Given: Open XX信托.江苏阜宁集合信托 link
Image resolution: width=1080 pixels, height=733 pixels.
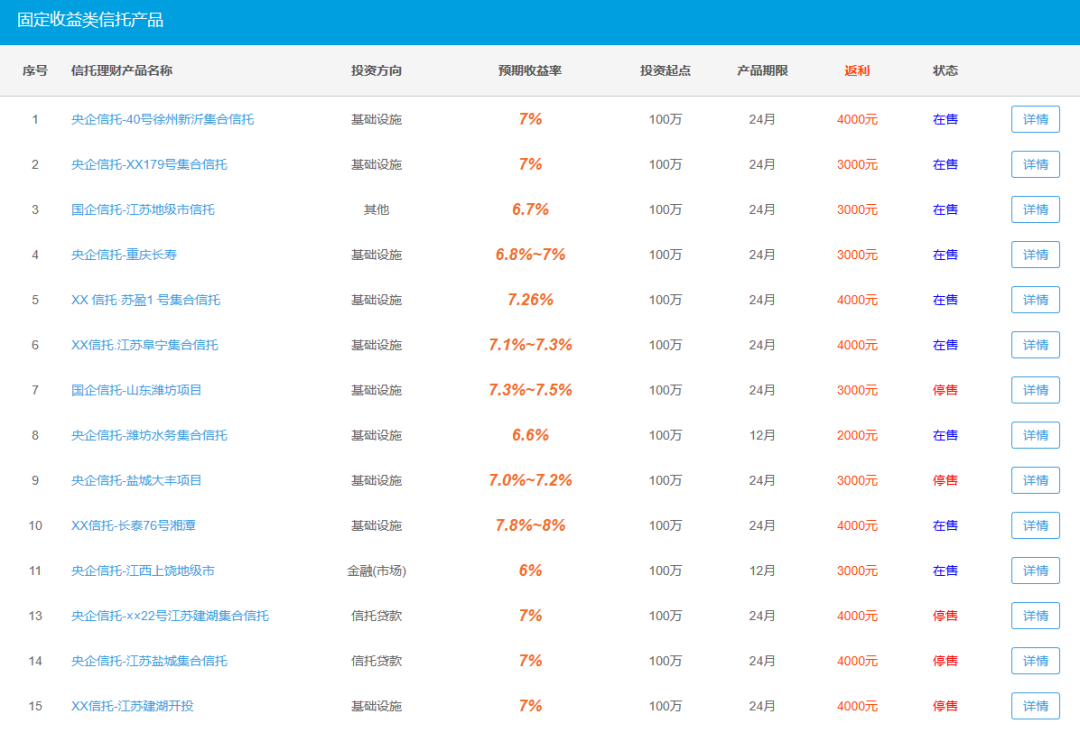Looking at the screenshot, I should pos(145,345).
